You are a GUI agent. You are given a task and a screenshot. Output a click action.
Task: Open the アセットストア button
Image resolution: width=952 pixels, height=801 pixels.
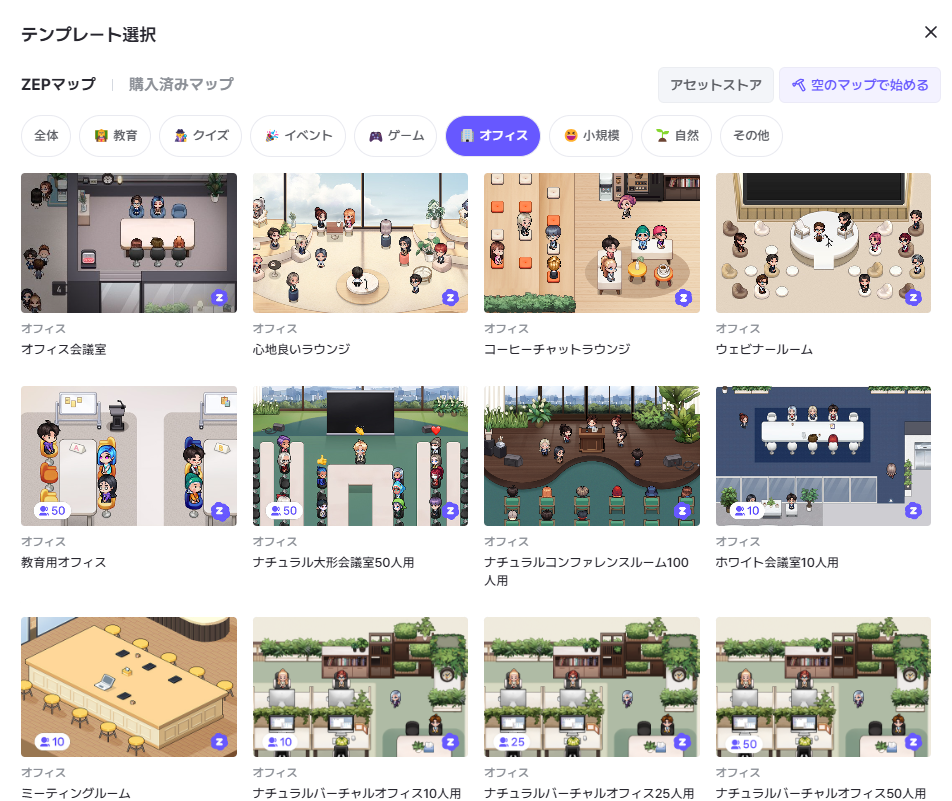coord(716,85)
